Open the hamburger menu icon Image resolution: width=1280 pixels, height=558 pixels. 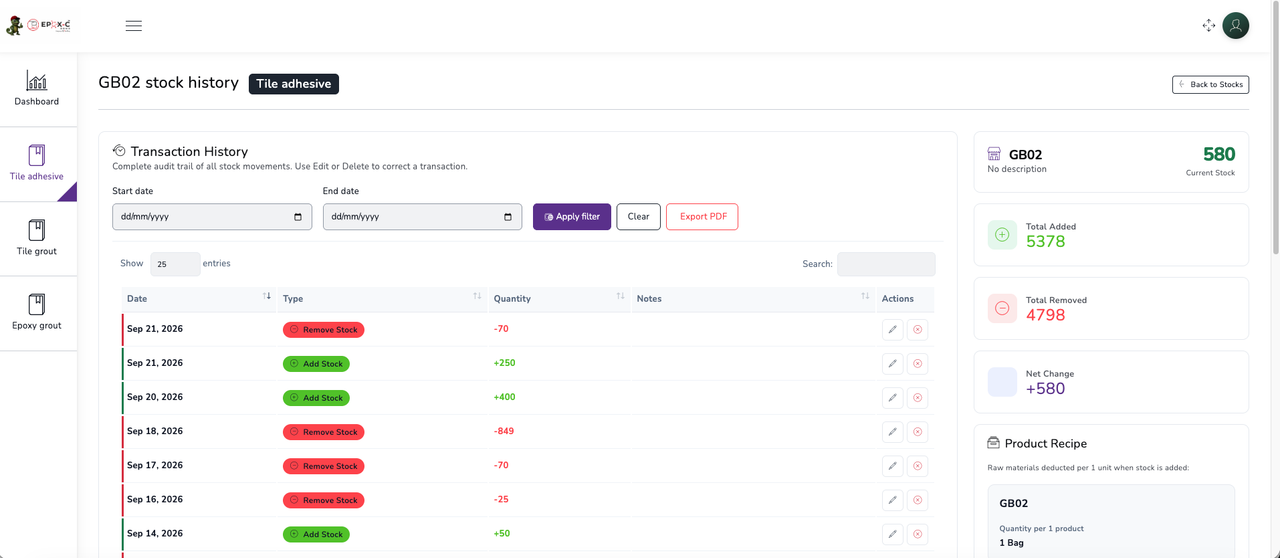(134, 26)
